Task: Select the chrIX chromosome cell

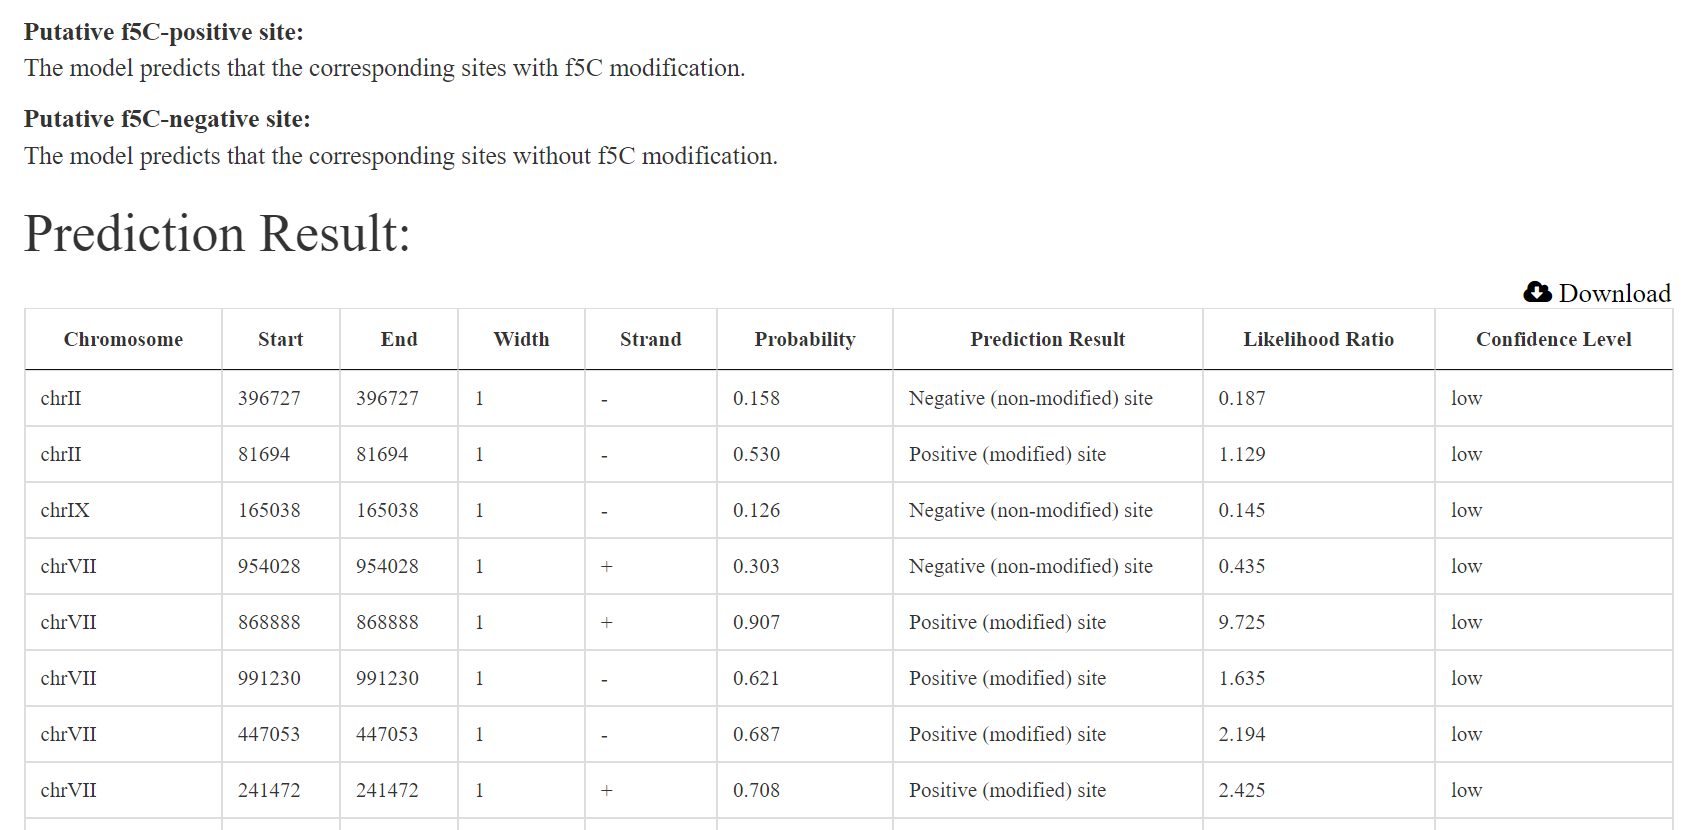Action: (123, 510)
